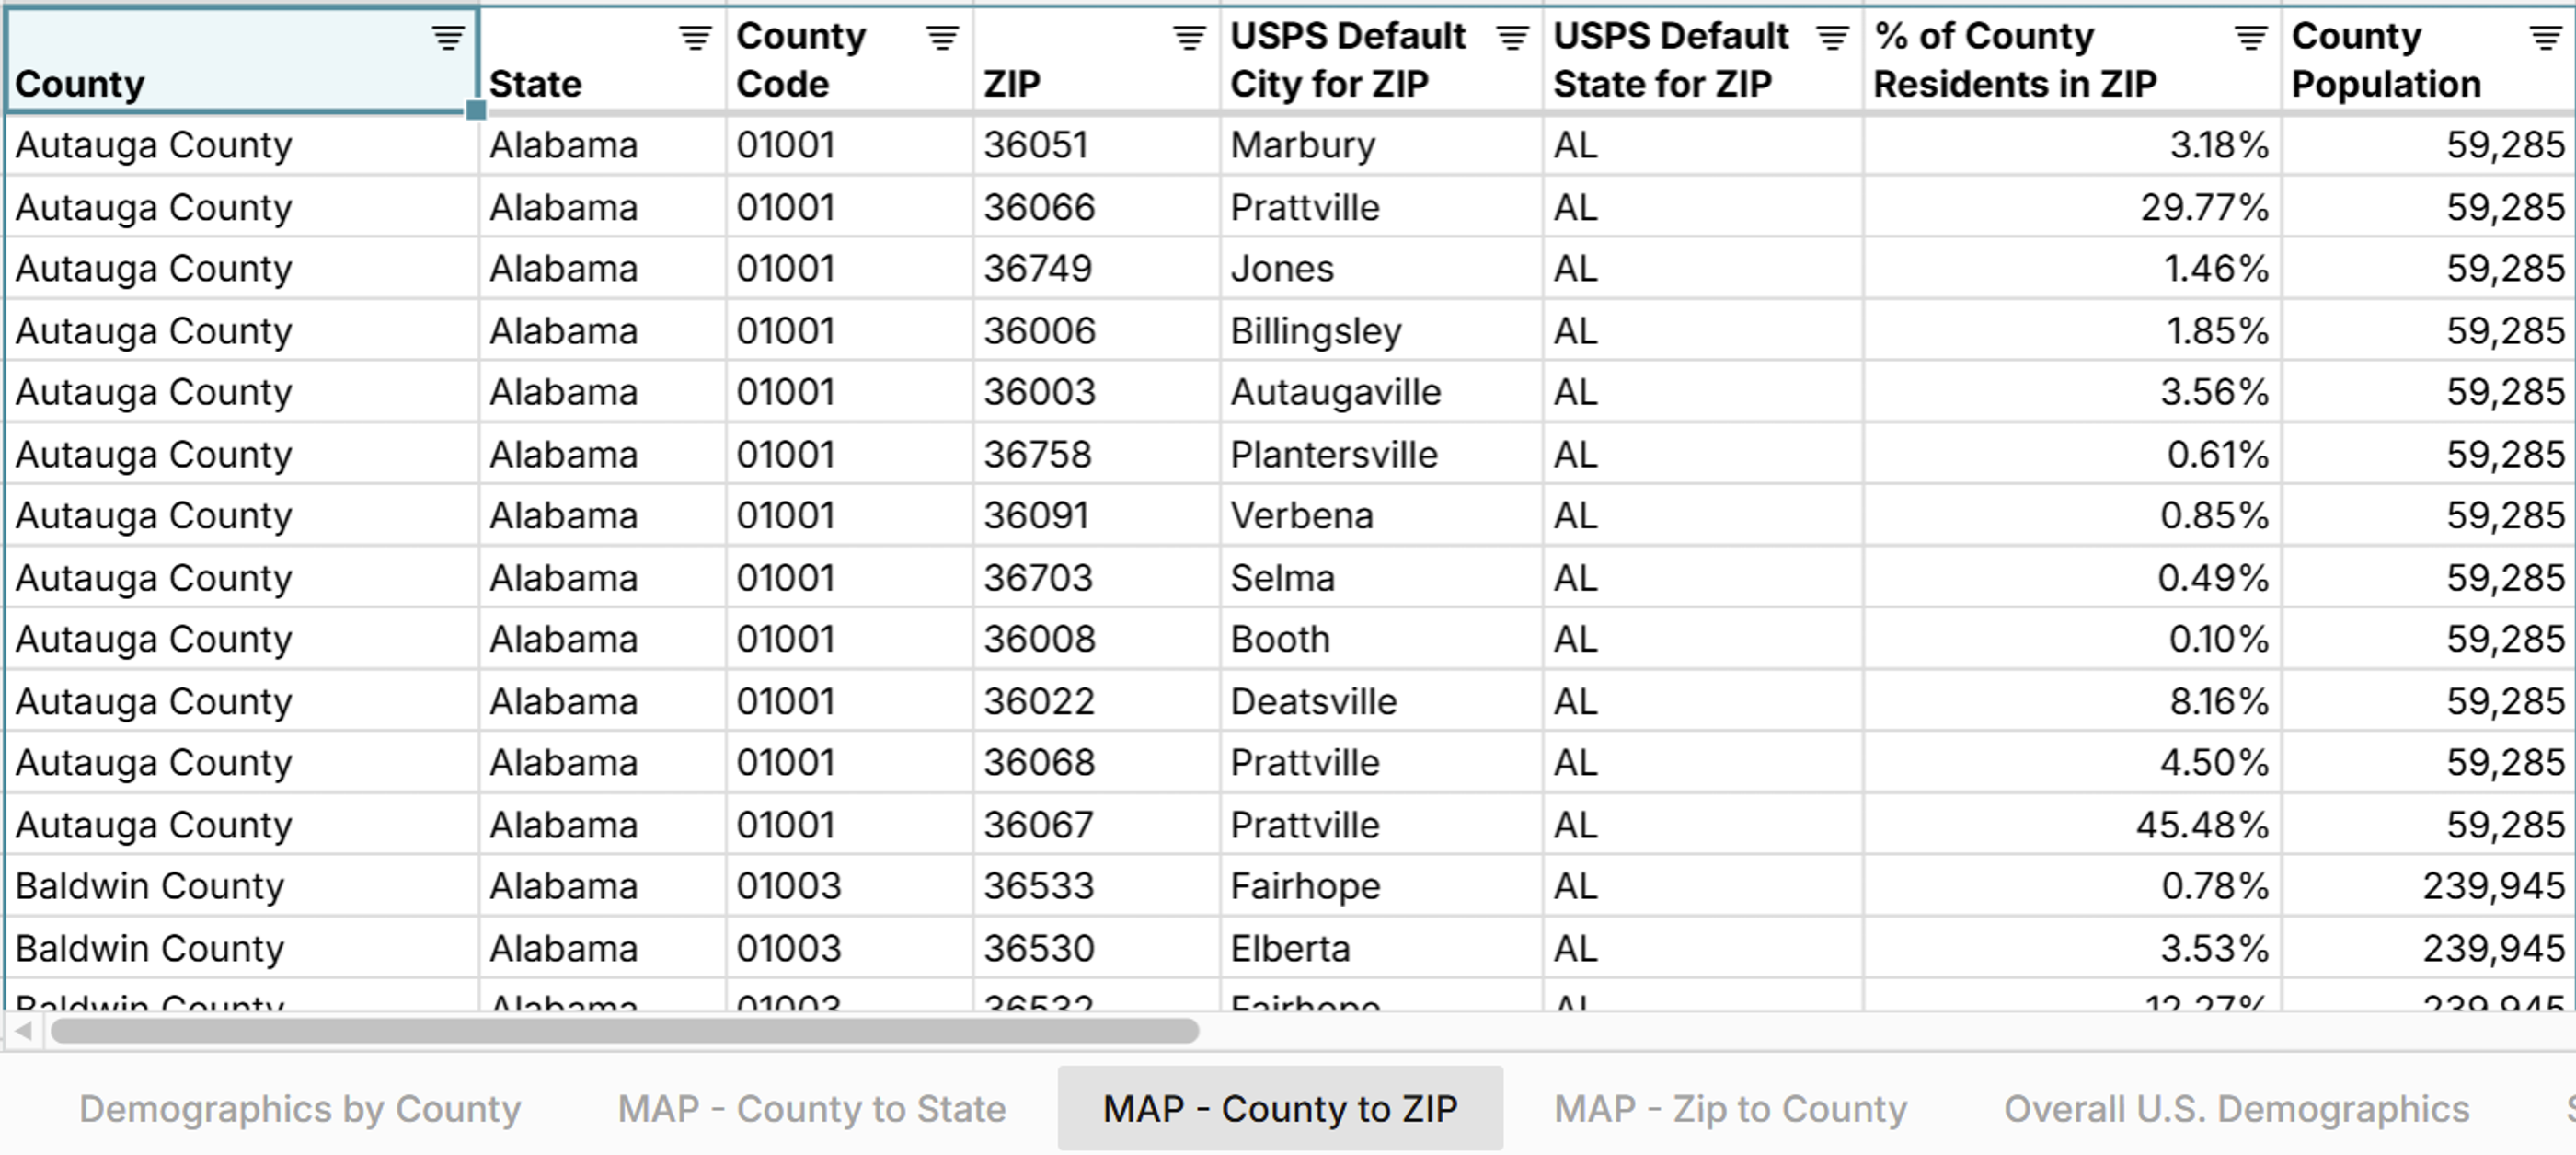2576x1155 pixels.
Task: Select the County header cell
Action: point(240,60)
